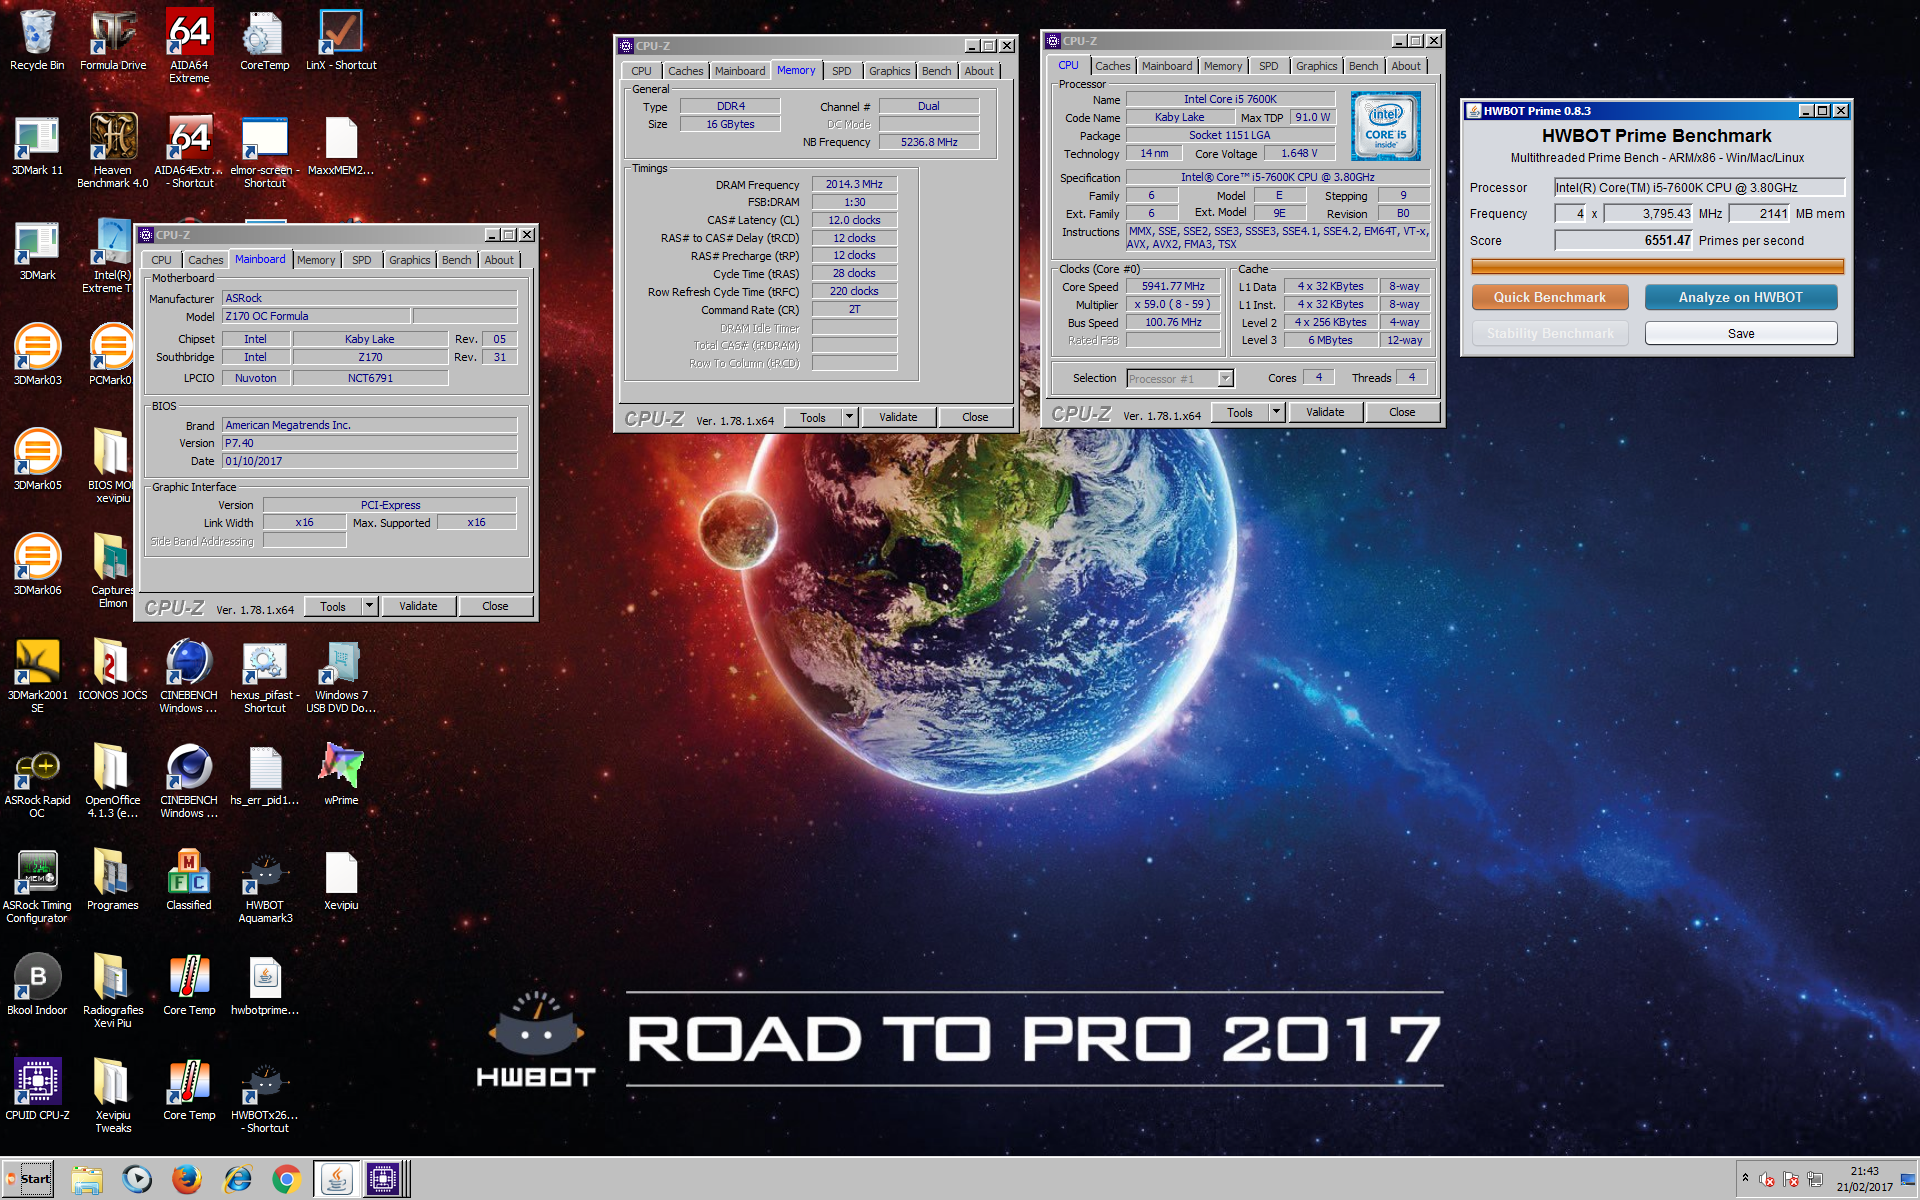Image resolution: width=1920 pixels, height=1200 pixels.
Task: Click the Windows Start button
Action: (28, 1179)
